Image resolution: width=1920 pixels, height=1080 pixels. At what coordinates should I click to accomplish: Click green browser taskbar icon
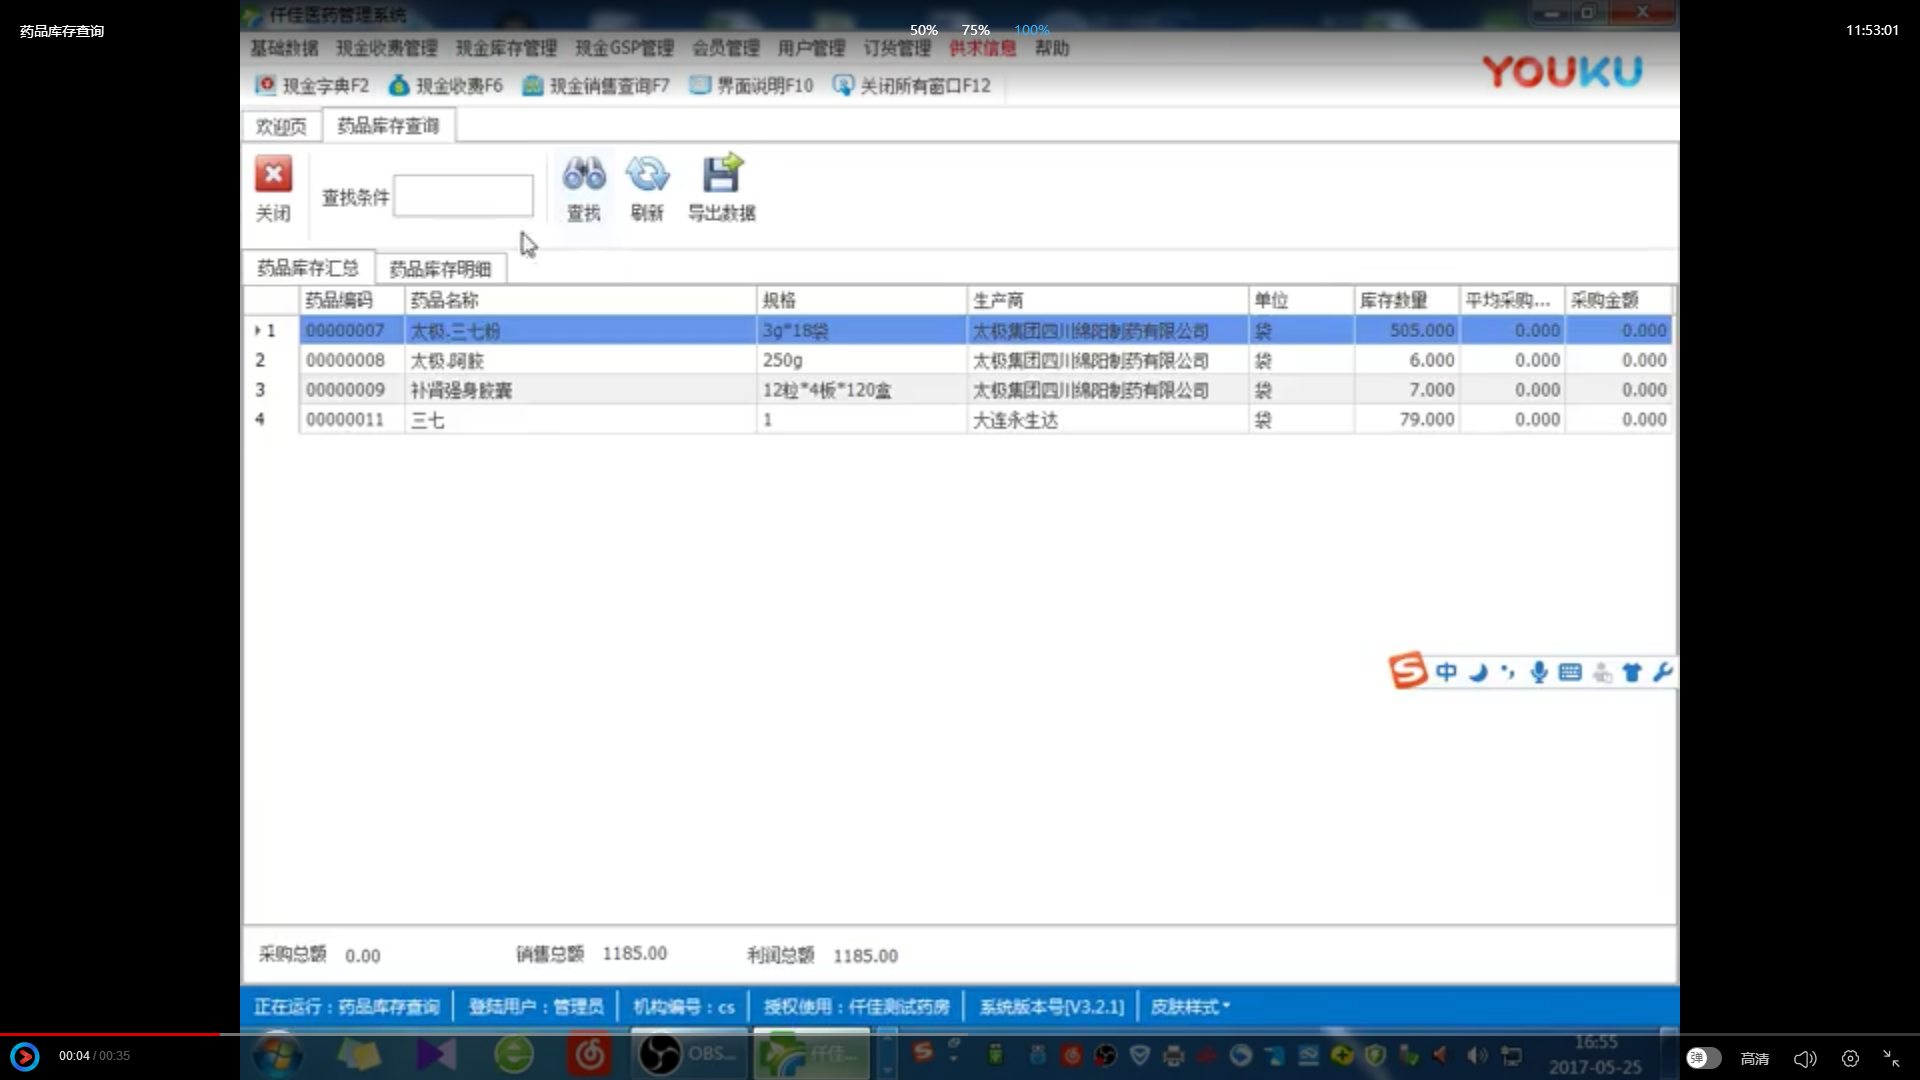[x=513, y=1055]
